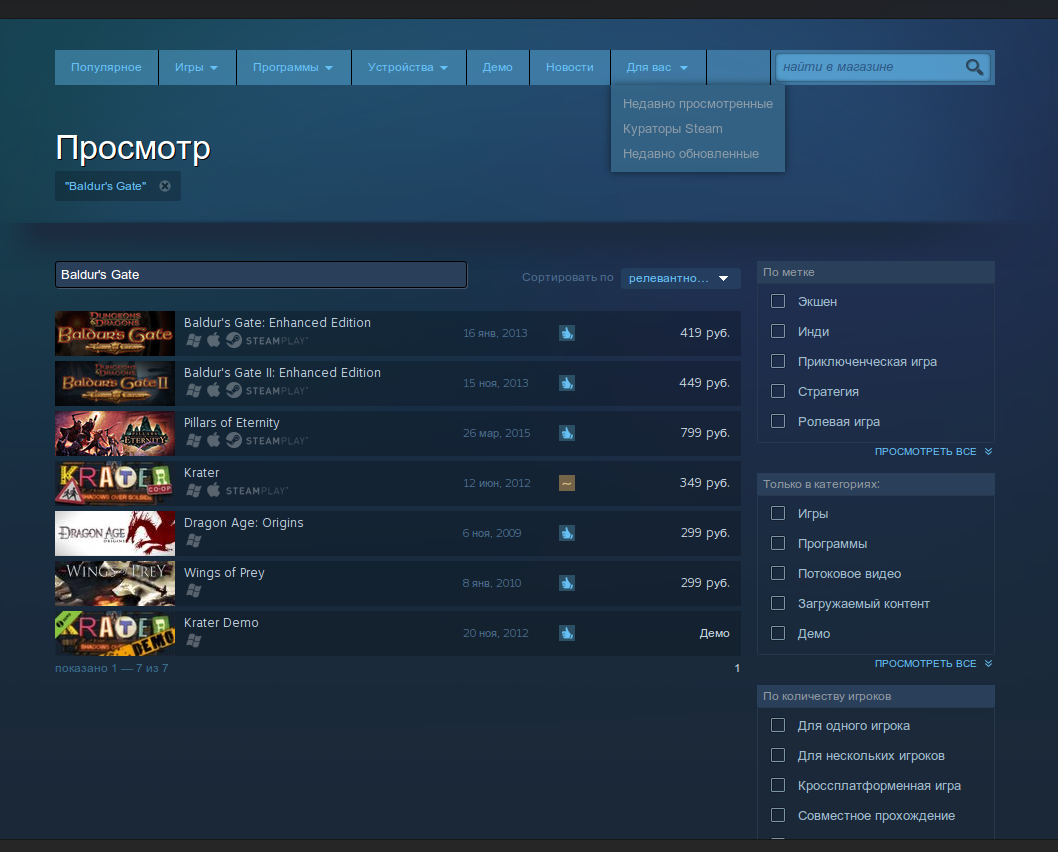Screen dimensions: 1058x852
Task: Click the Mac icon under Pillars of Eternity
Action: point(213,440)
